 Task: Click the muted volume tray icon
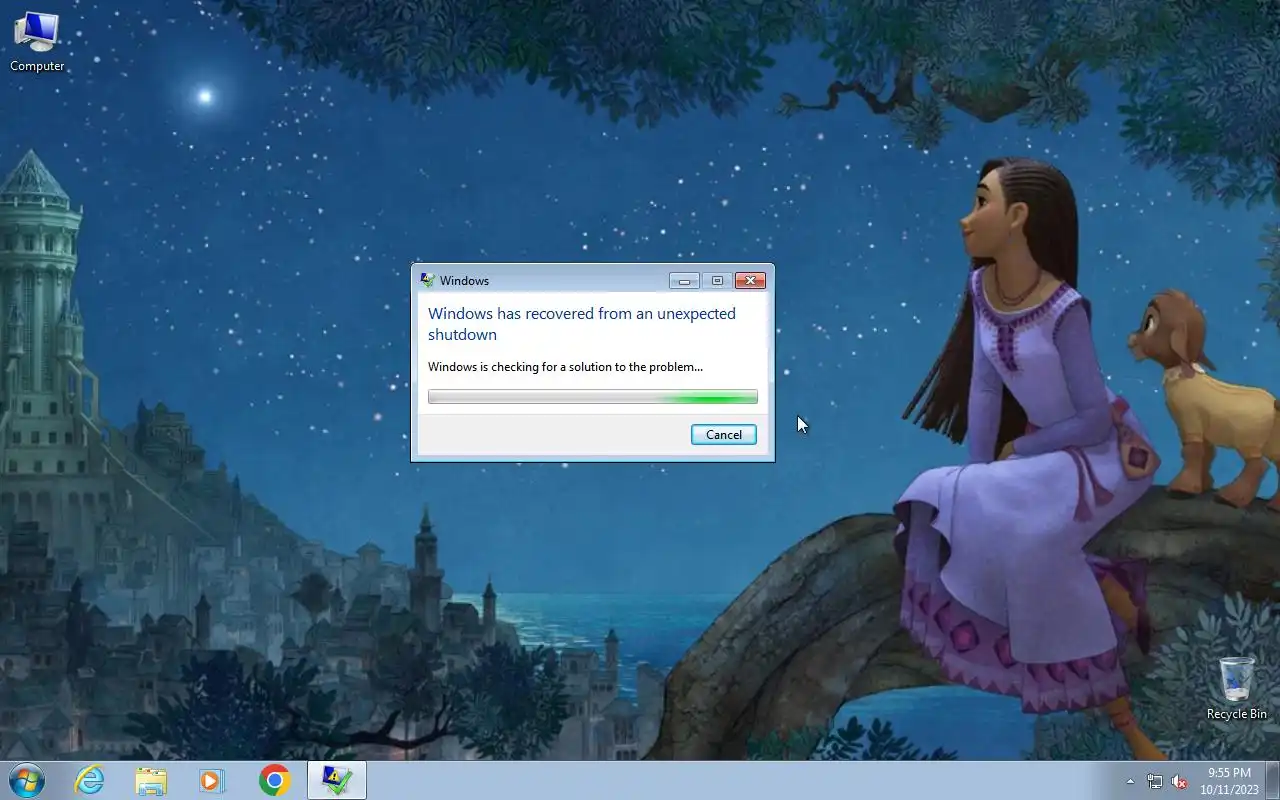pyautogui.click(x=1180, y=781)
